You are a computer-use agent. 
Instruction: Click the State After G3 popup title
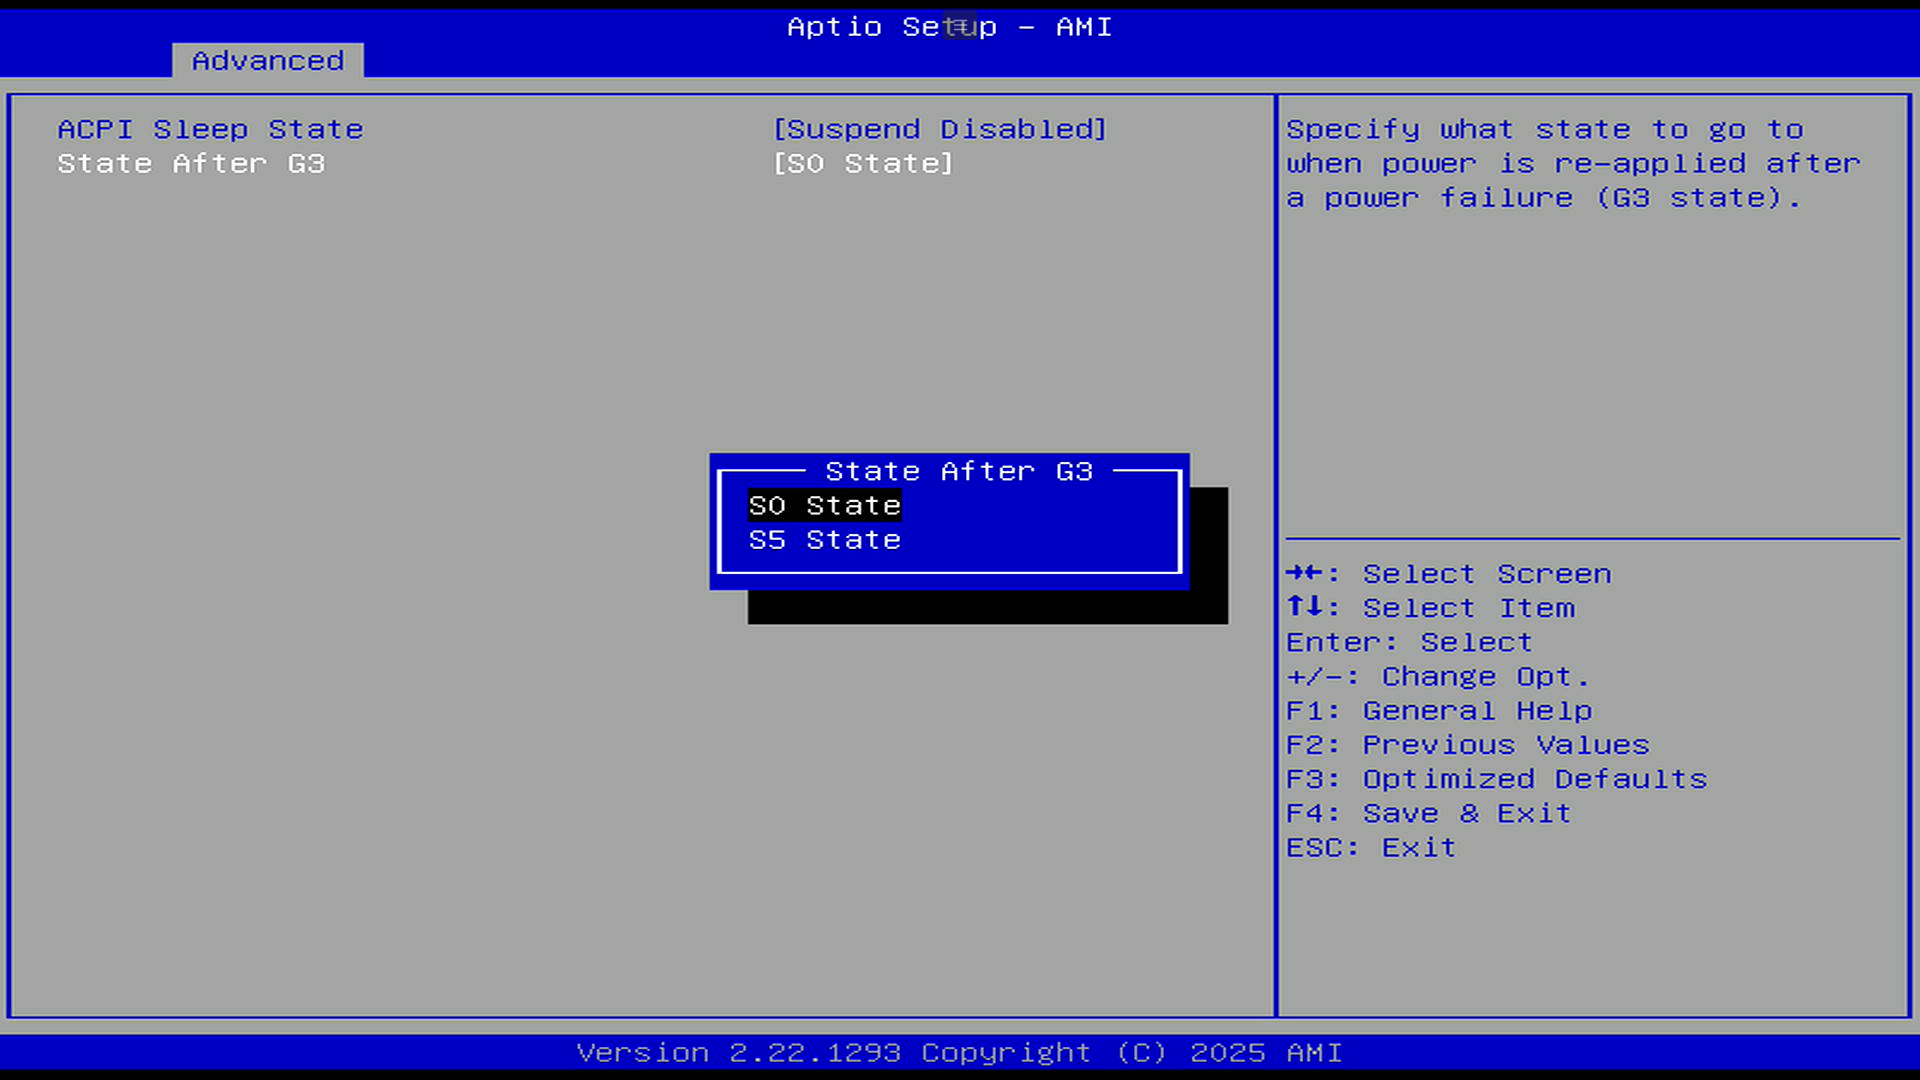(x=958, y=471)
